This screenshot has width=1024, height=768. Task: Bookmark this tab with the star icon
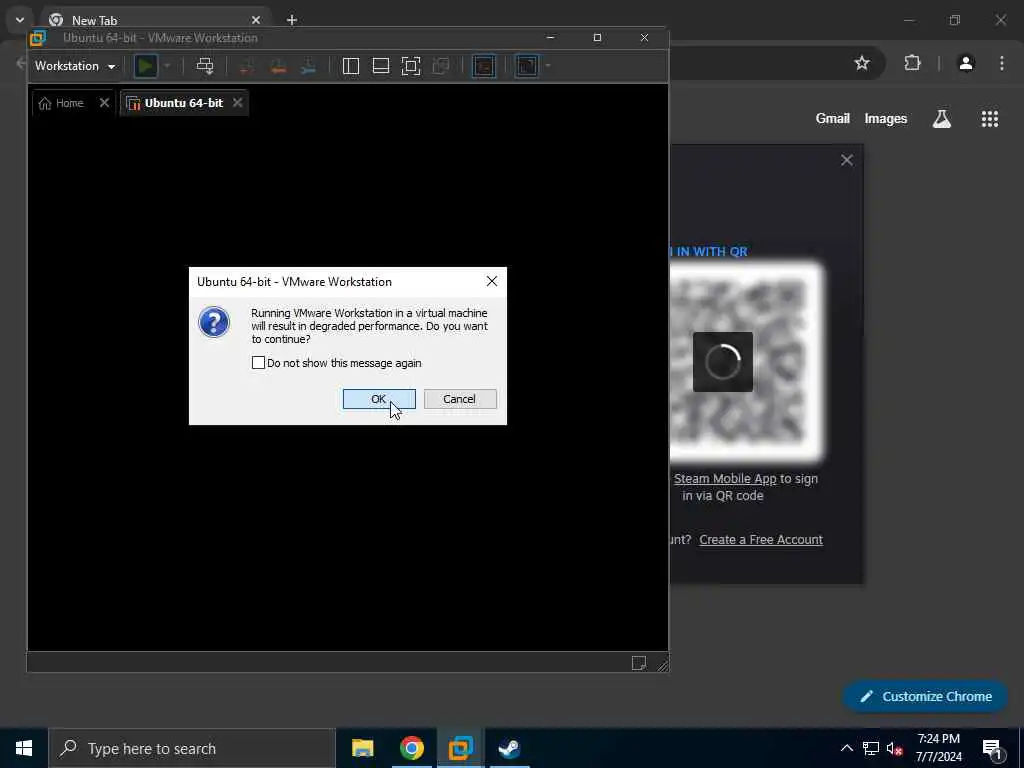pos(862,63)
